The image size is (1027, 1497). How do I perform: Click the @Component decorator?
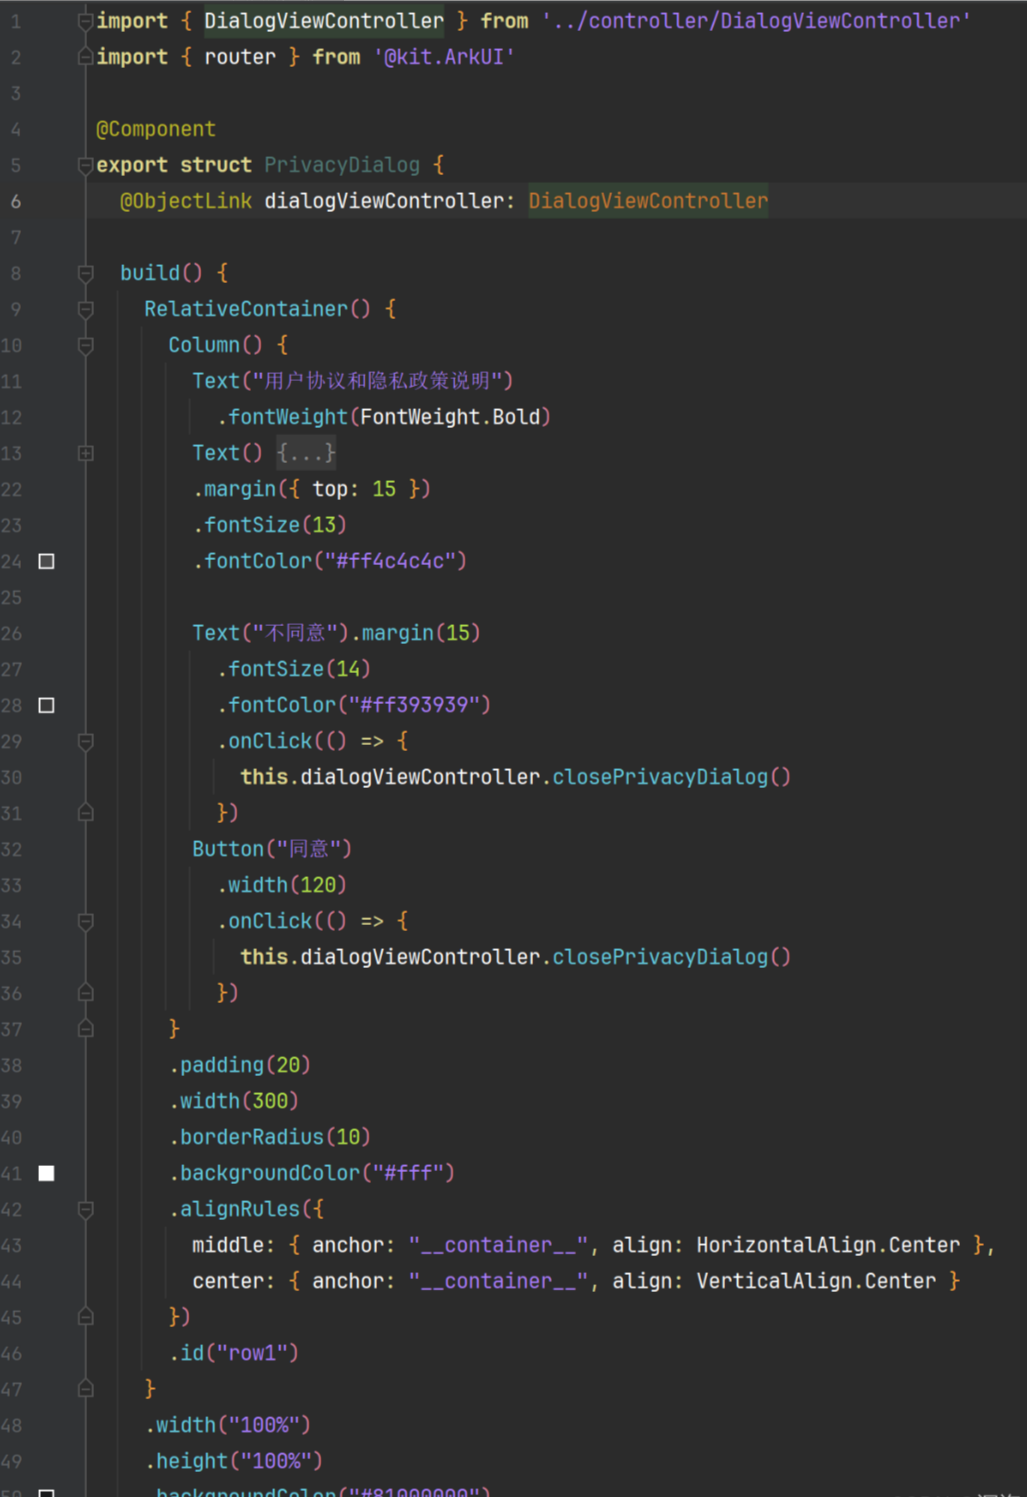tap(156, 129)
